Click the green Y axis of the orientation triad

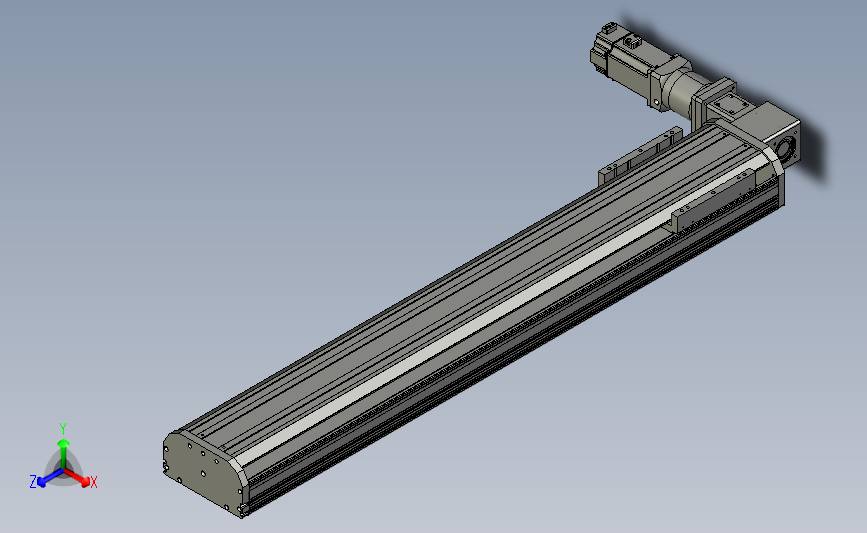pyautogui.click(x=63, y=451)
